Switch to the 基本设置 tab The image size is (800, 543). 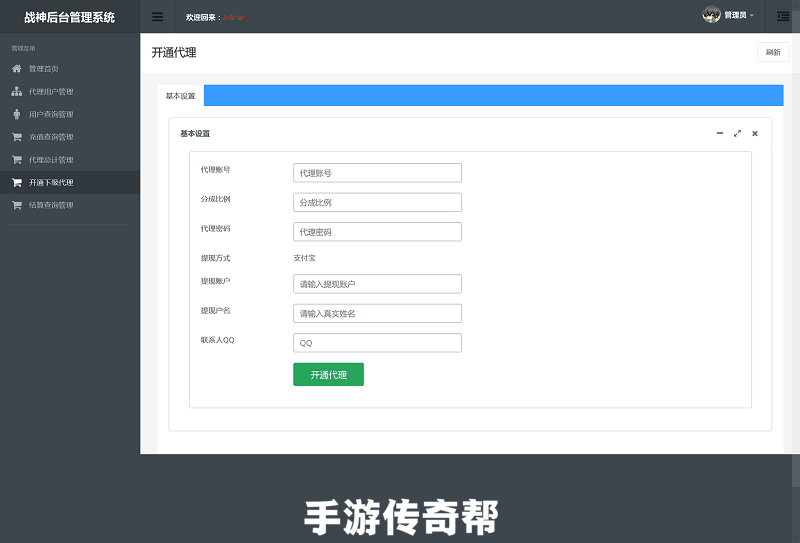click(x=181, y=95)
